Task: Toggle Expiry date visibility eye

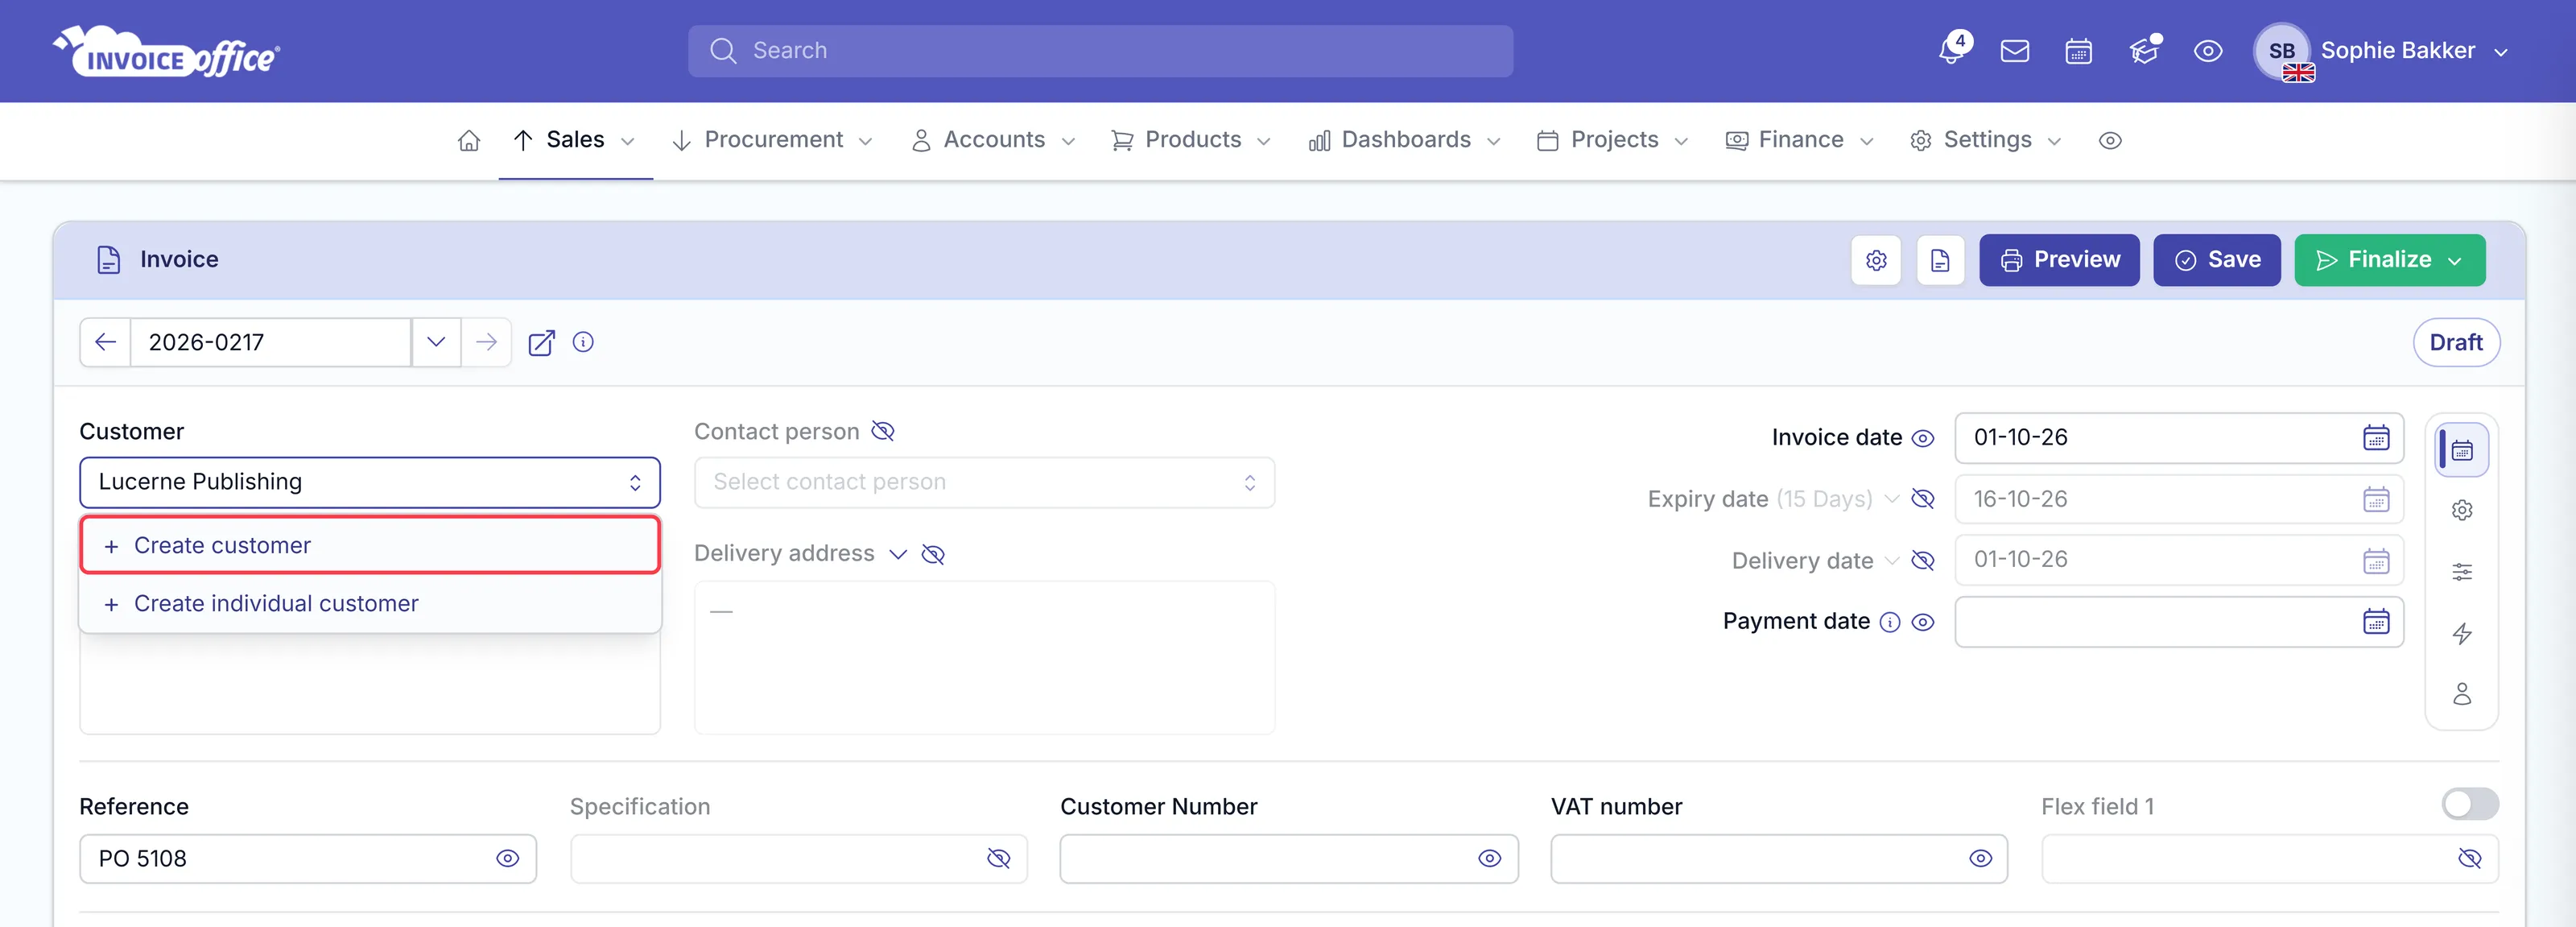Action: [x=1922, y=499]
